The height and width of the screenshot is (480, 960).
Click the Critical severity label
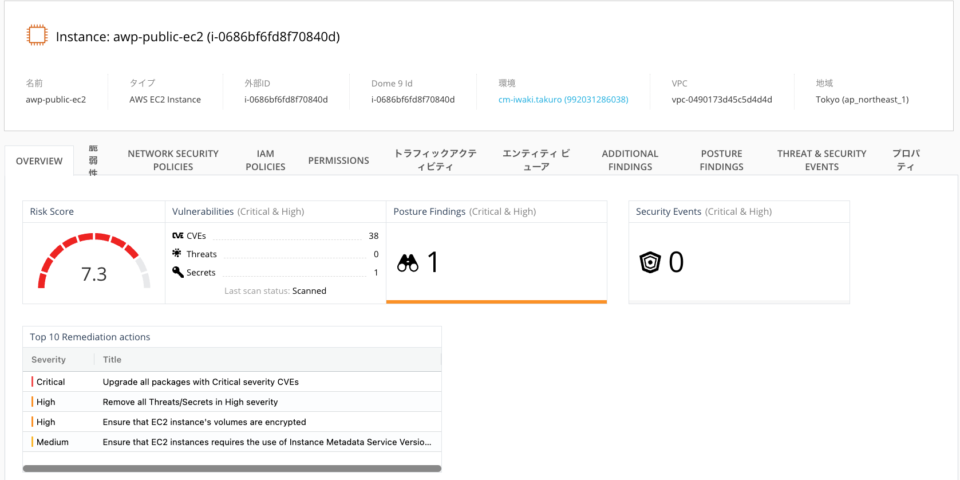coord(51,381)
